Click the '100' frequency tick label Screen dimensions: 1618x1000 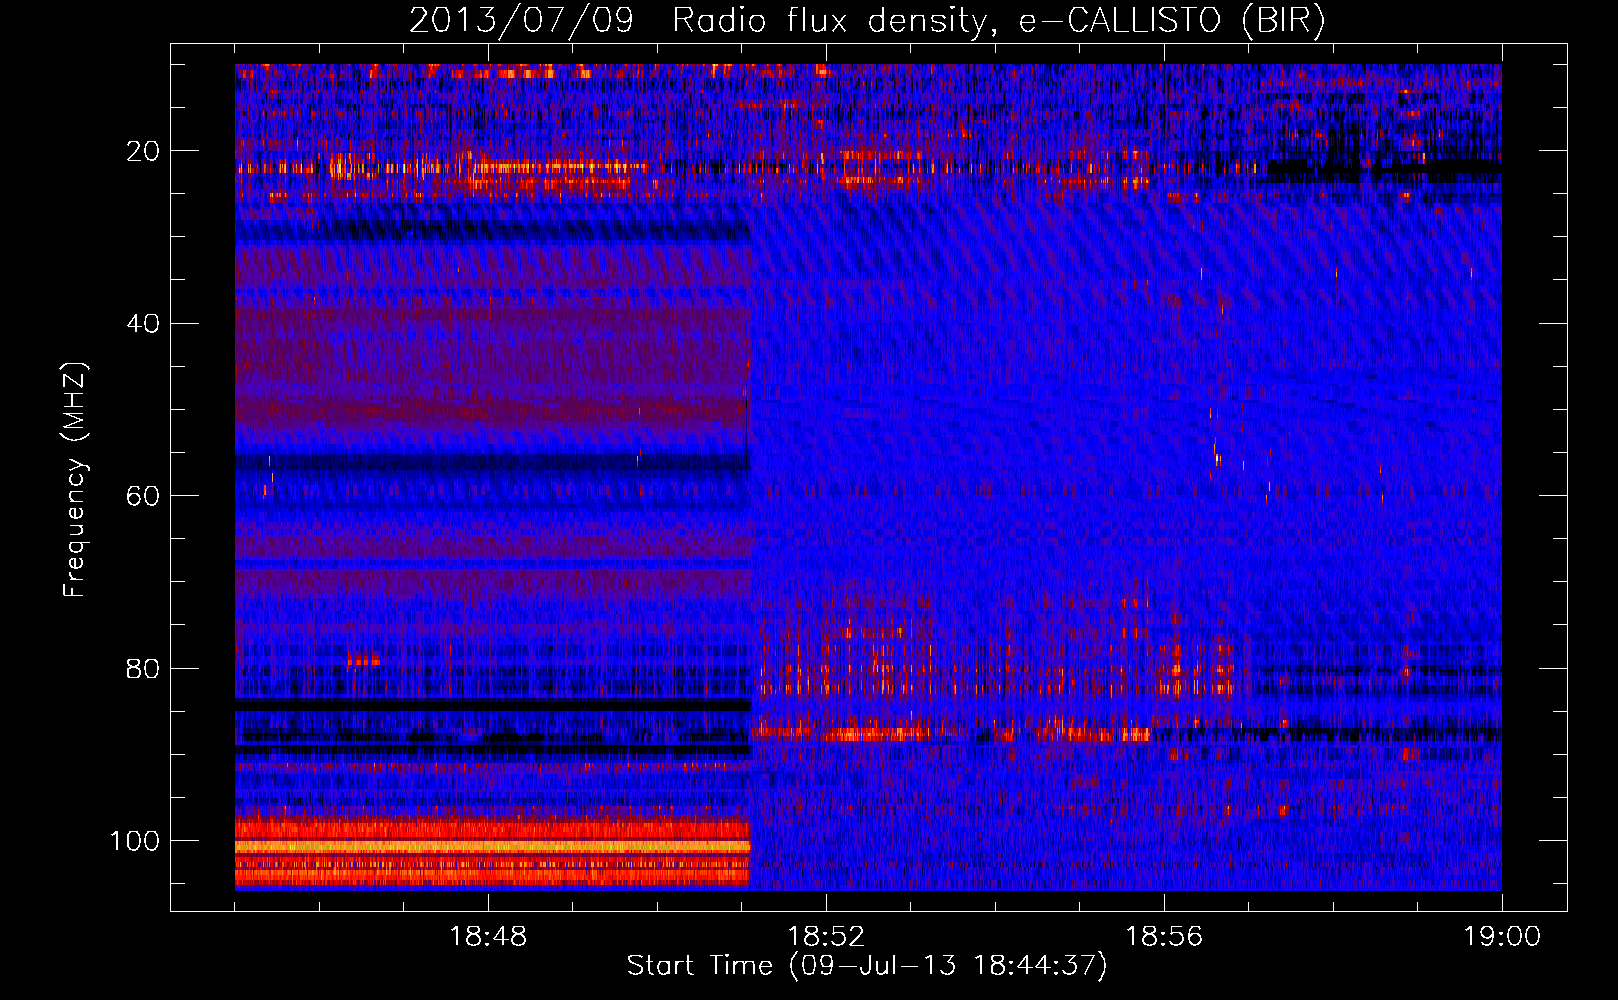coord(135,841)
